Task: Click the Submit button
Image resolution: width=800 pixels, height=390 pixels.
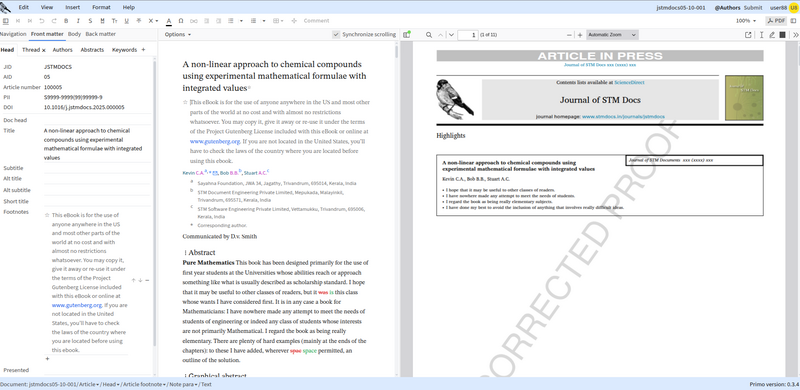Action: click(753, 7)
